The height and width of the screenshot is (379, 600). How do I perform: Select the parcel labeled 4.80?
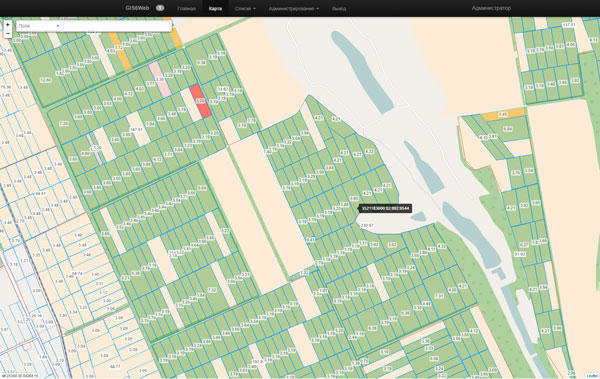coord(85,154)
